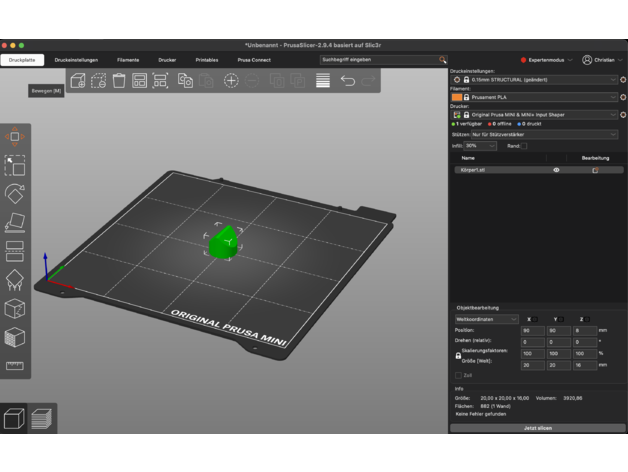Click the Position X input field

click(533, 331)
